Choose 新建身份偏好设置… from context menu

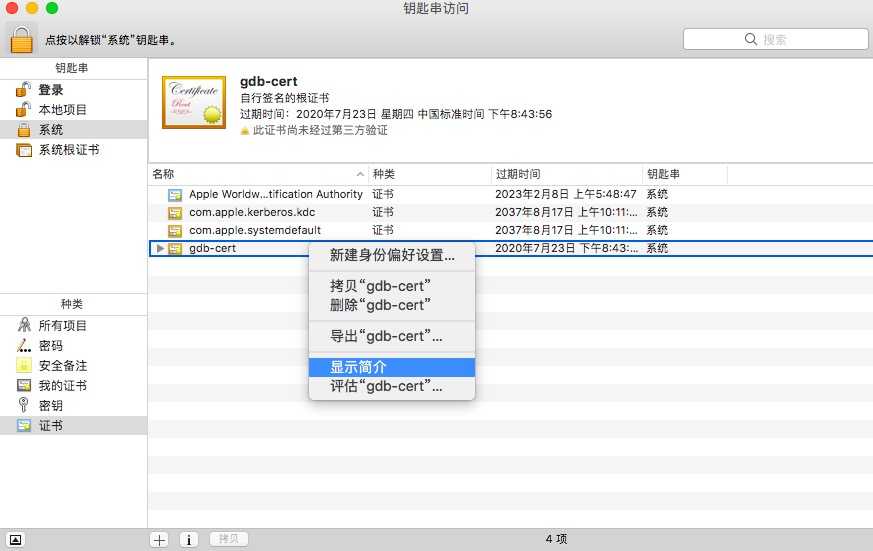point(392,255)
